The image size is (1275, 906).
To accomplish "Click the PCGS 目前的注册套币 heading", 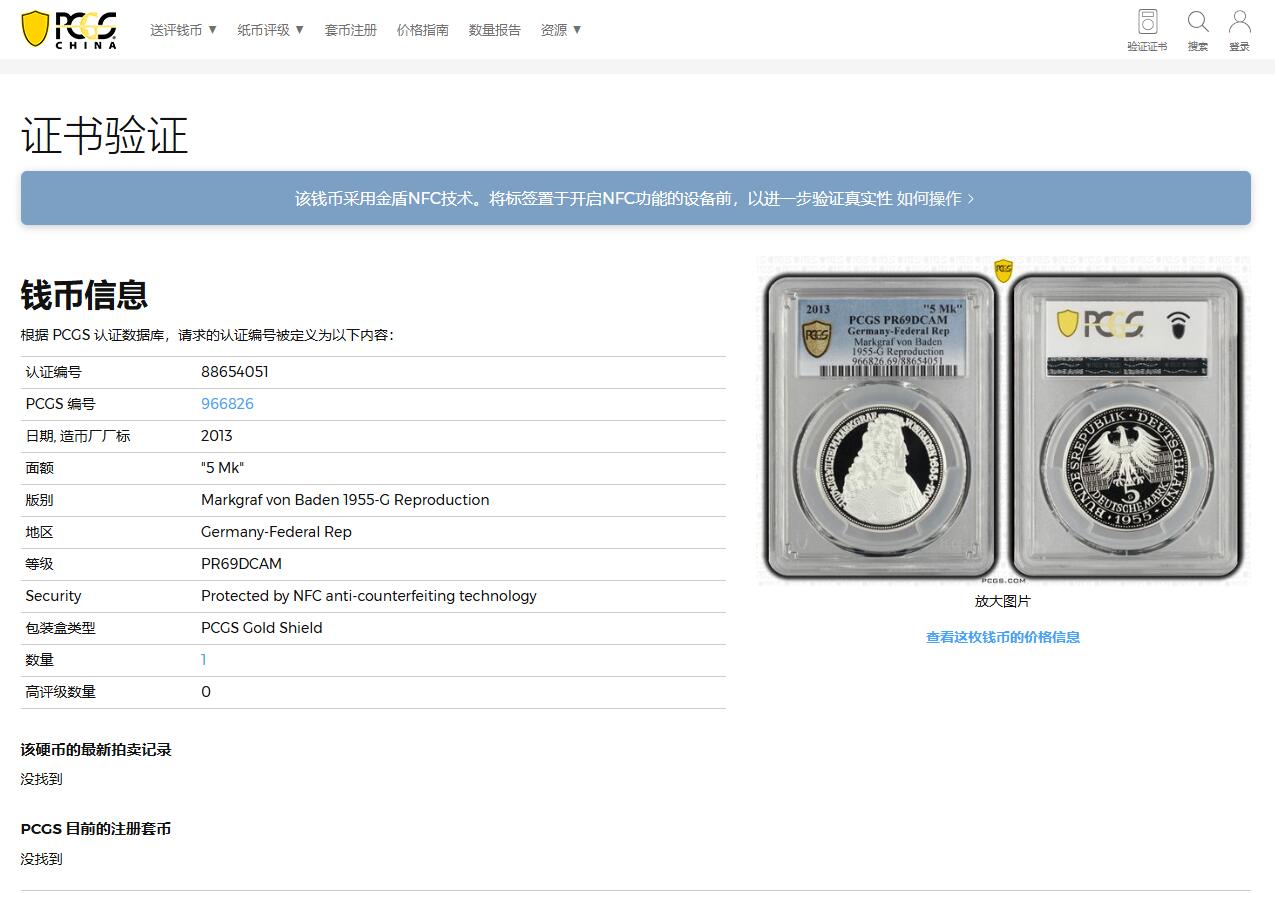I will click(x=96, y=829).
